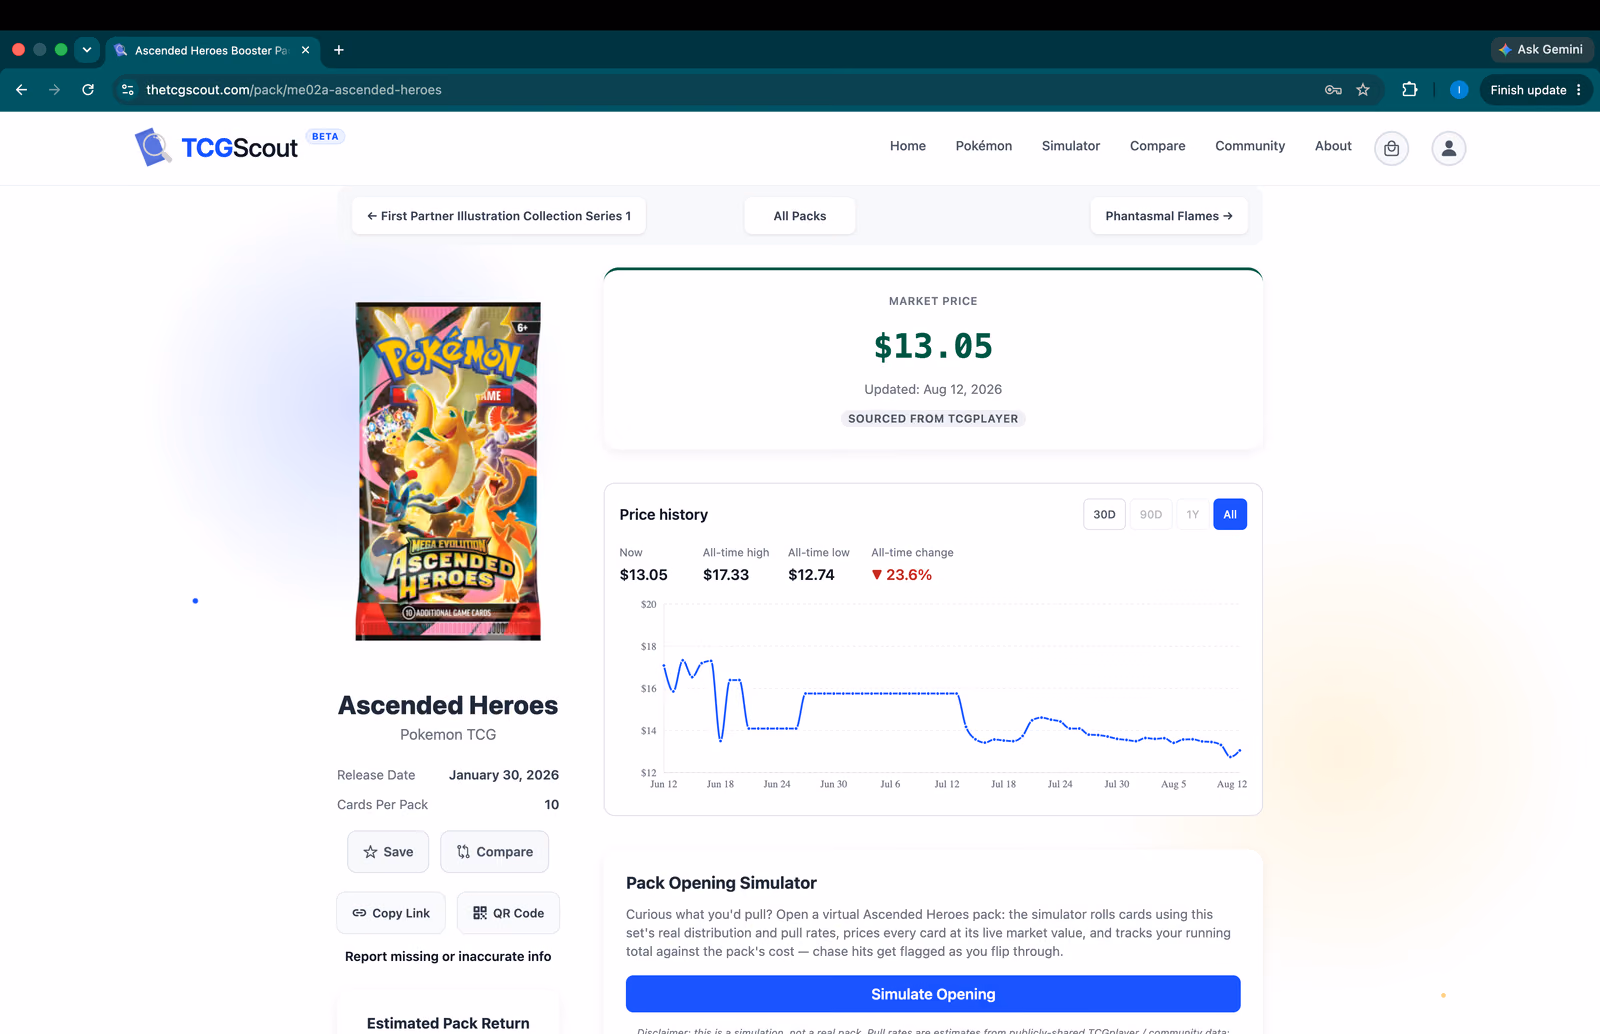The width and height of the screenshot is (1600, 1034).
Task: Click Report missing or inaccurate info
Action: tap(448, 957)
